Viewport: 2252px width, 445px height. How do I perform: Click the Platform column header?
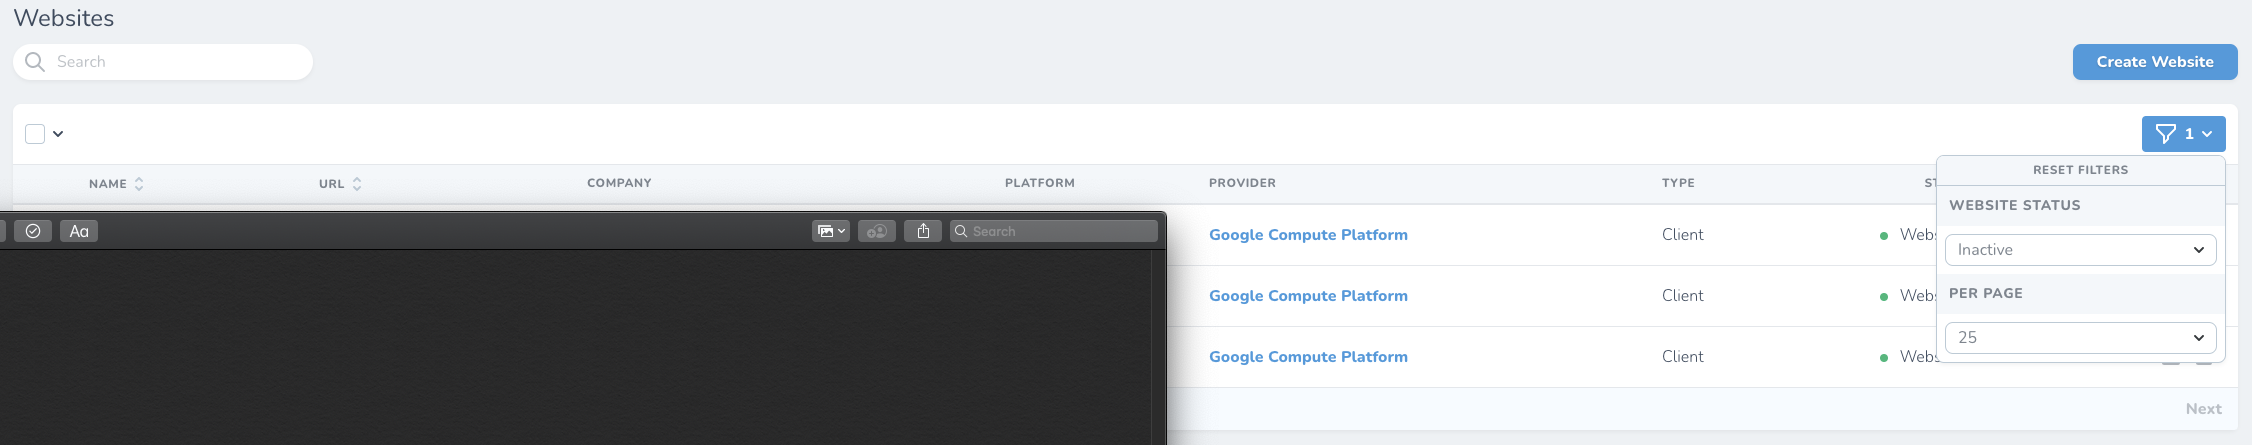tap(1040, 183)
